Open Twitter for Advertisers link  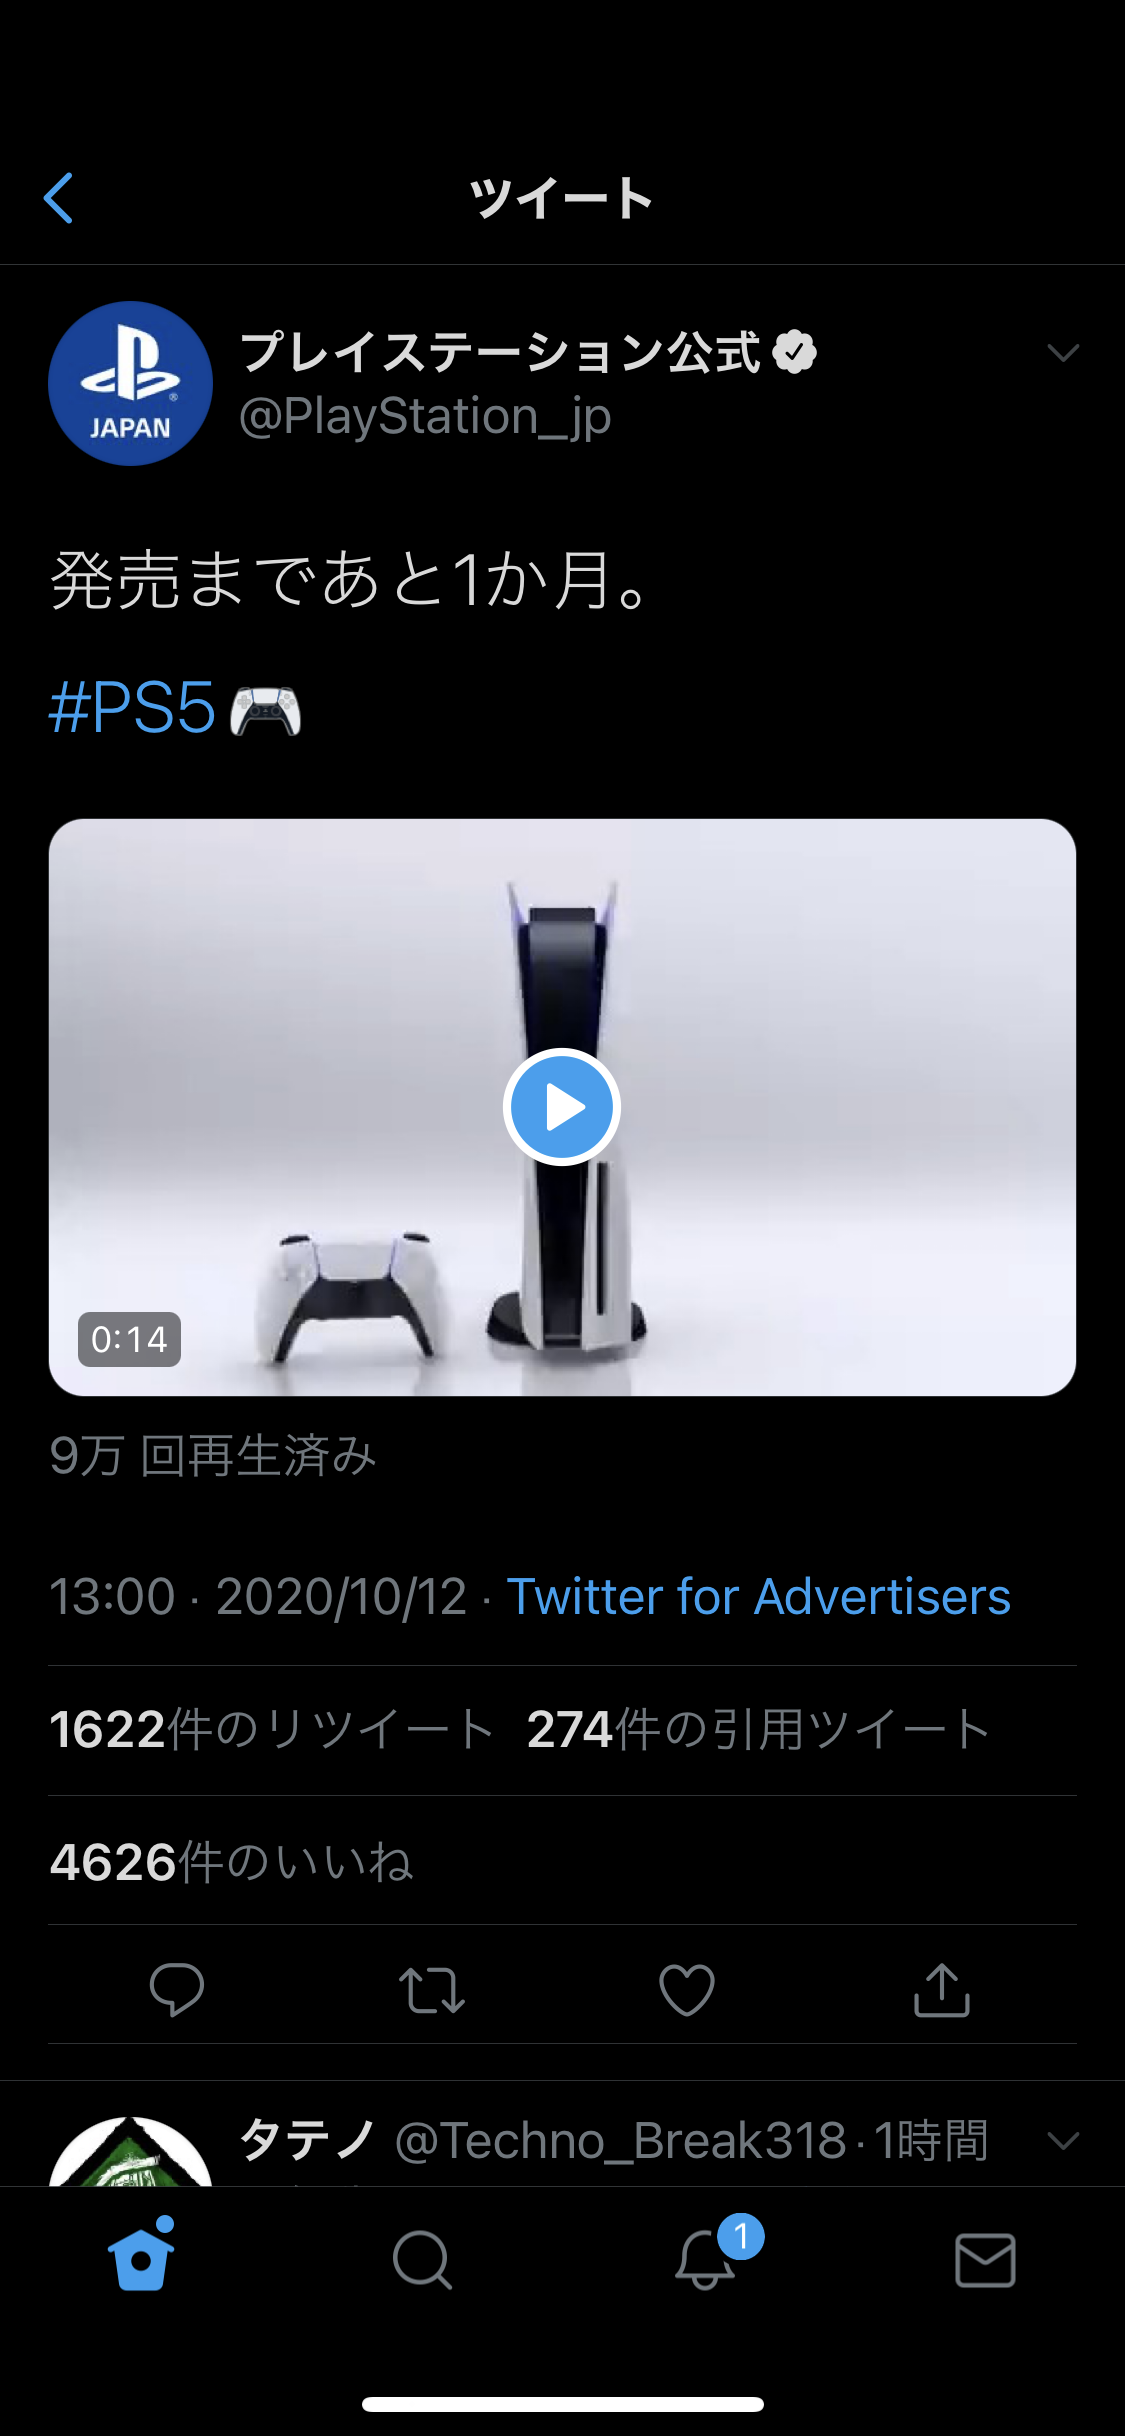point(758,1596)
